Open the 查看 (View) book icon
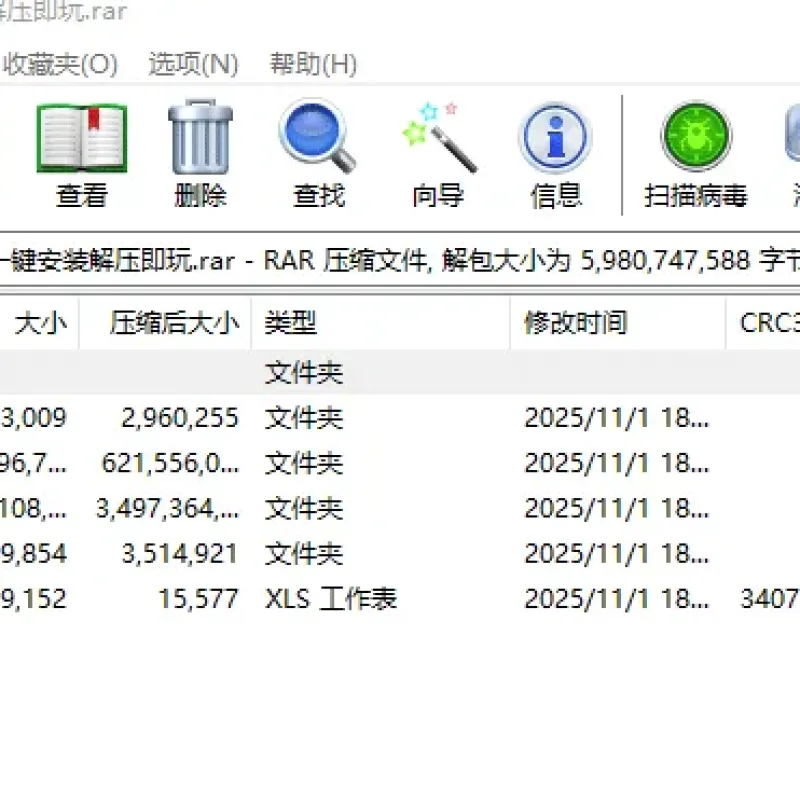This screenshot has width=800, height=800. point(82,138)
